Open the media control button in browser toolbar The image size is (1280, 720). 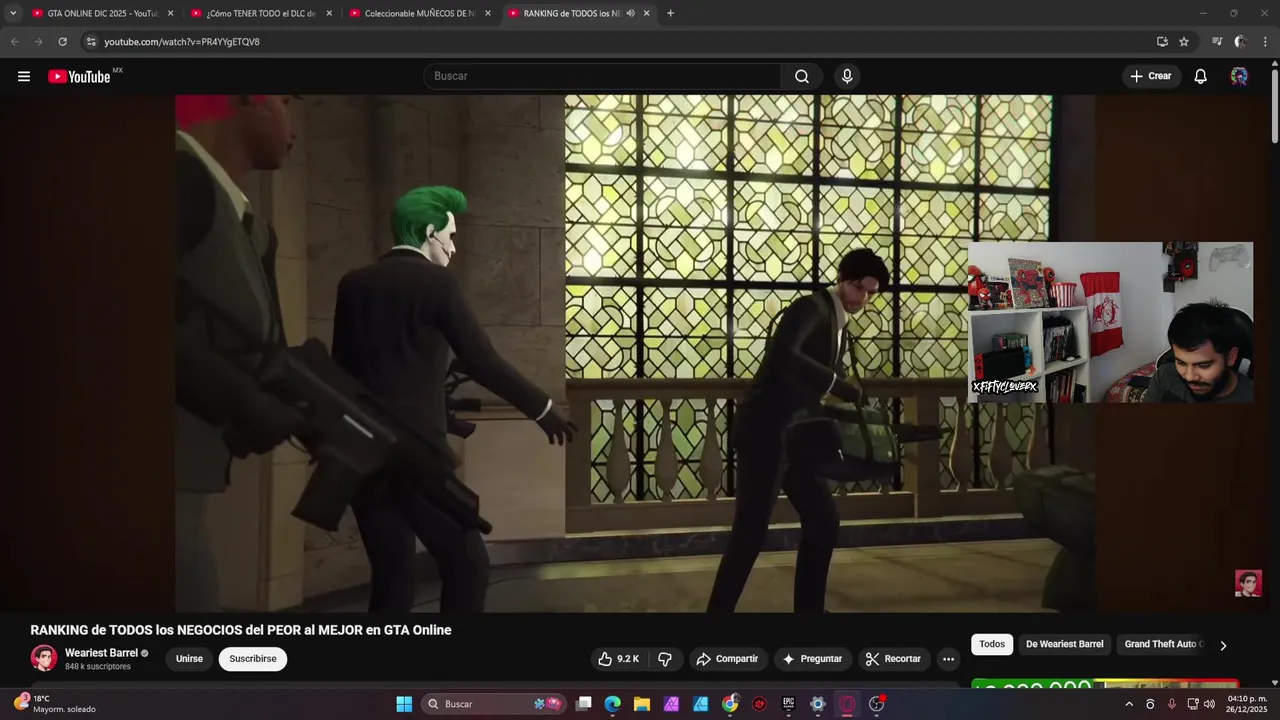[x=1217, y=42]
